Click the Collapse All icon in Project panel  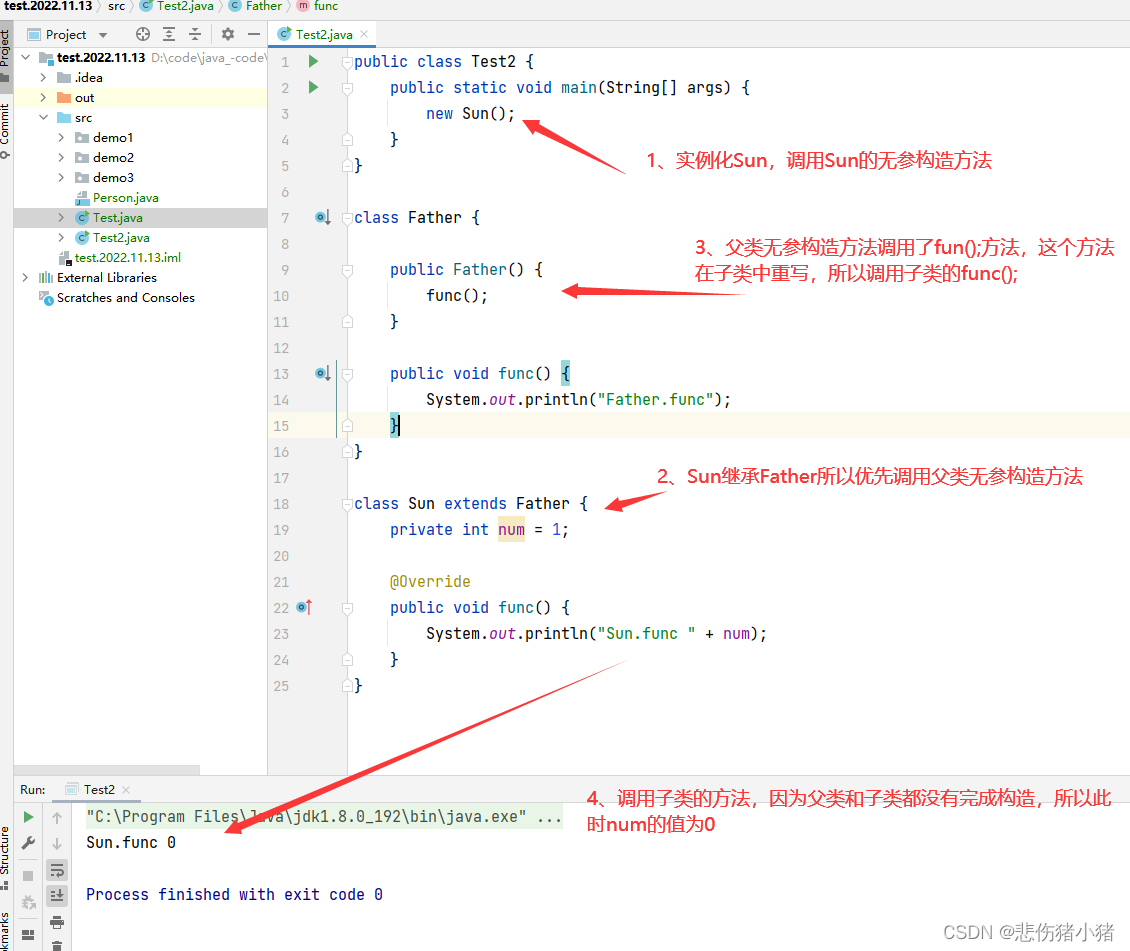pyautogui.click(x=195, y=34)
